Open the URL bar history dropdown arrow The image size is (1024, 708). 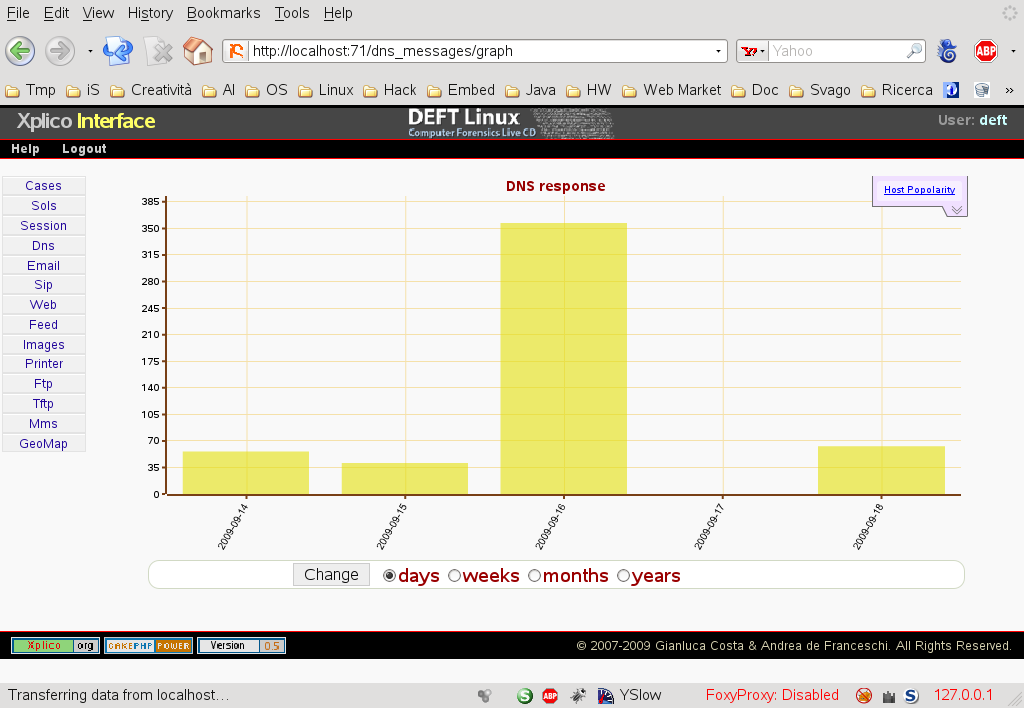[x=718, y=51]
